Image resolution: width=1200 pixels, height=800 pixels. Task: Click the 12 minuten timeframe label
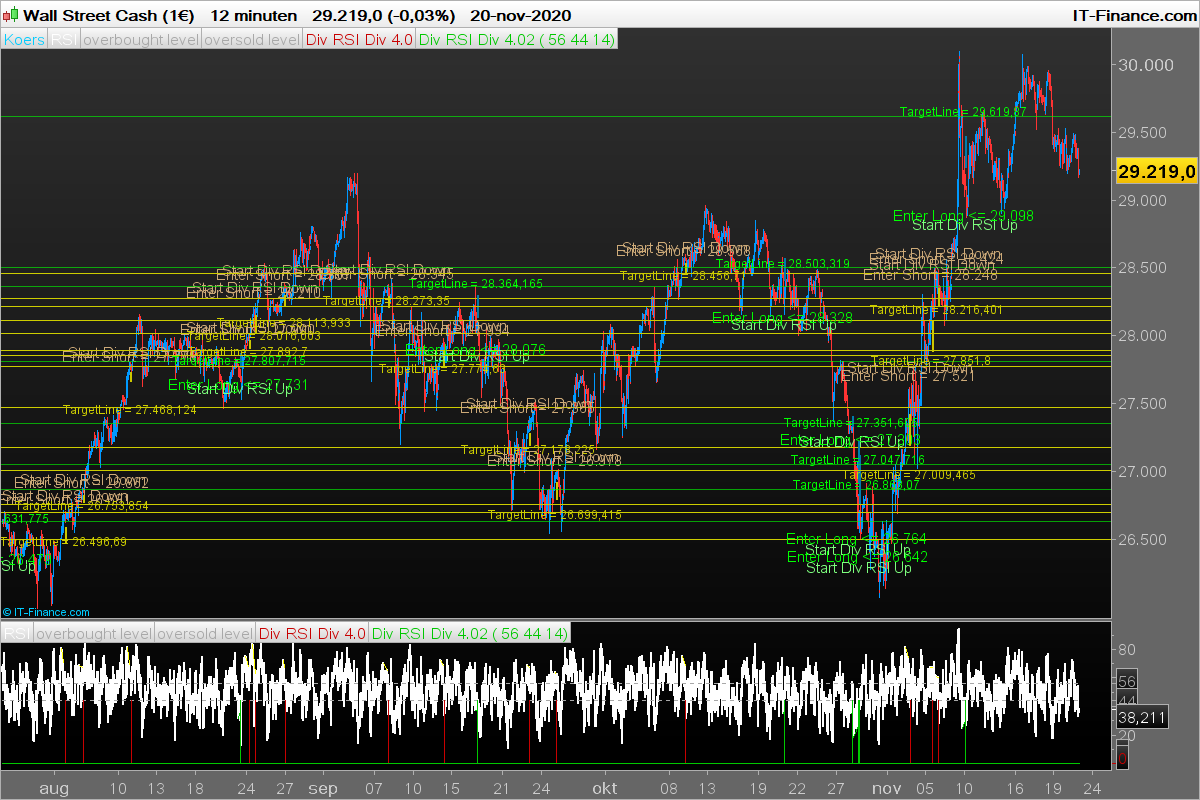pos(254,15)
